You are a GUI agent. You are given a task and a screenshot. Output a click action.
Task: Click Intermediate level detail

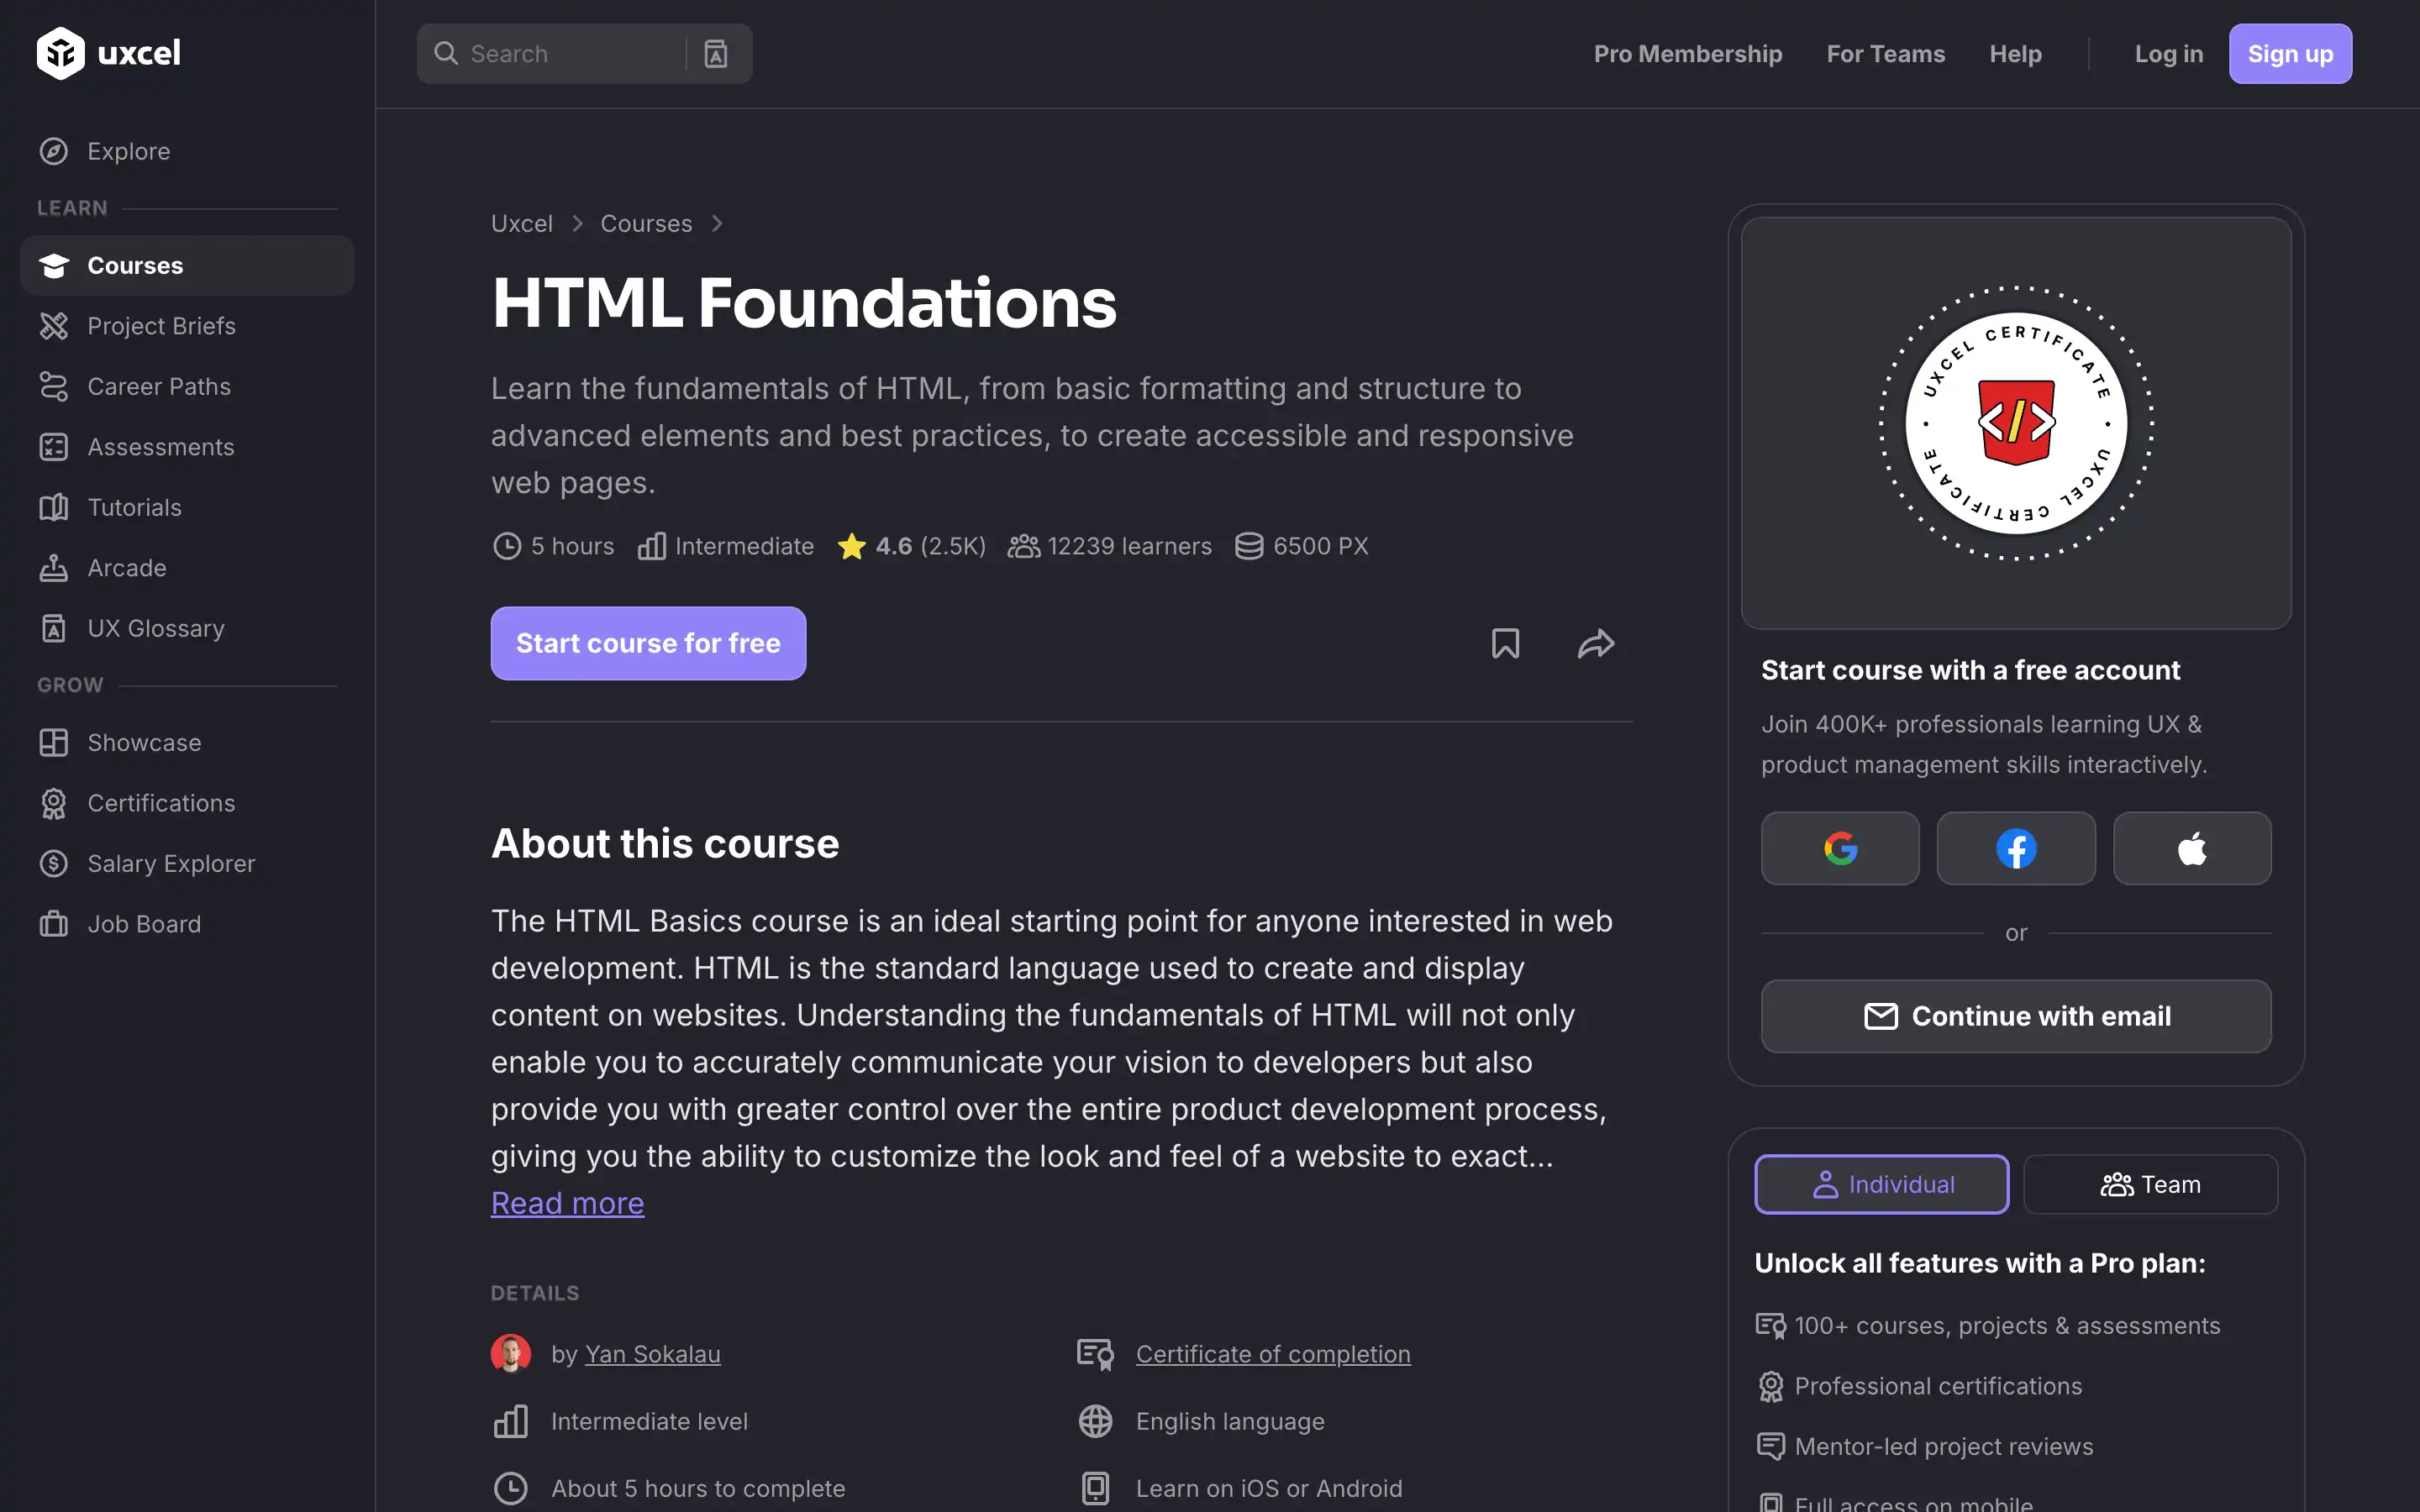(x=649, y=1421)
